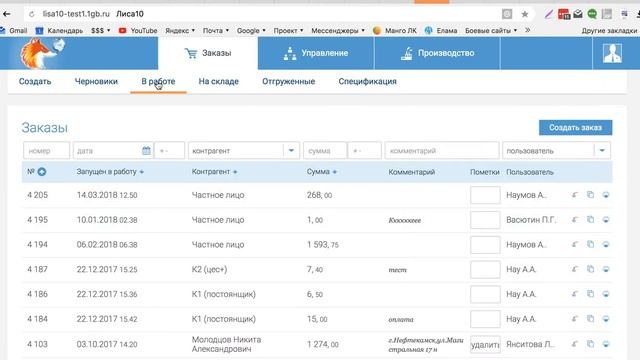
Task: Open the user profile avatar icon
Action: [x=612, y=53]
